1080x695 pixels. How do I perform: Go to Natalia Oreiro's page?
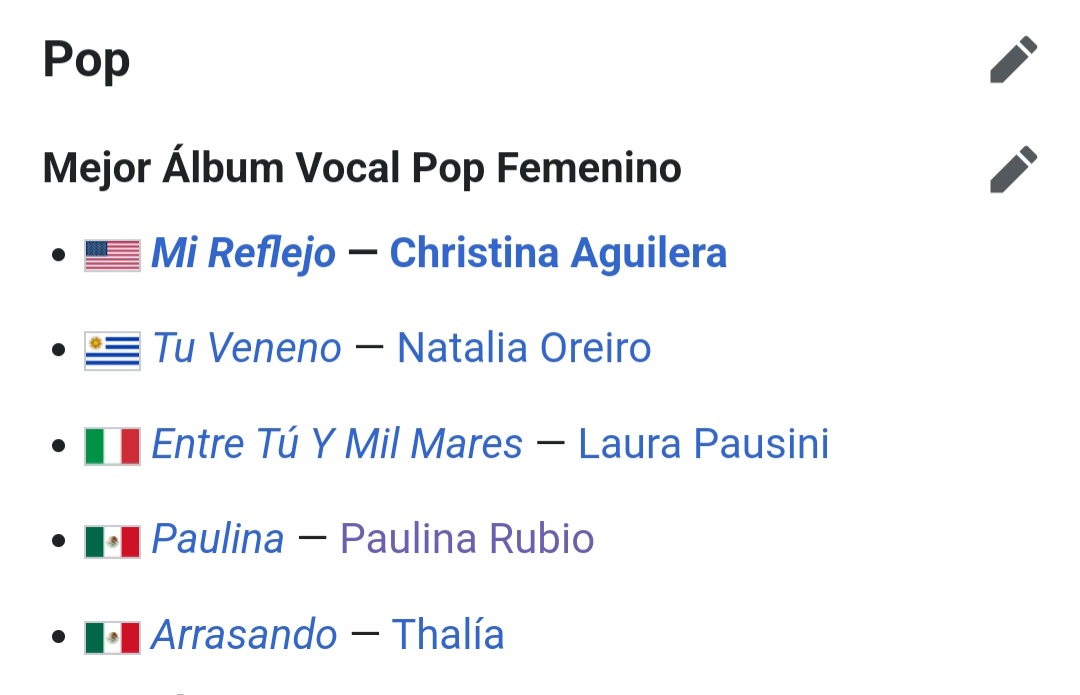pyautogui.click(x=524, y=348)
